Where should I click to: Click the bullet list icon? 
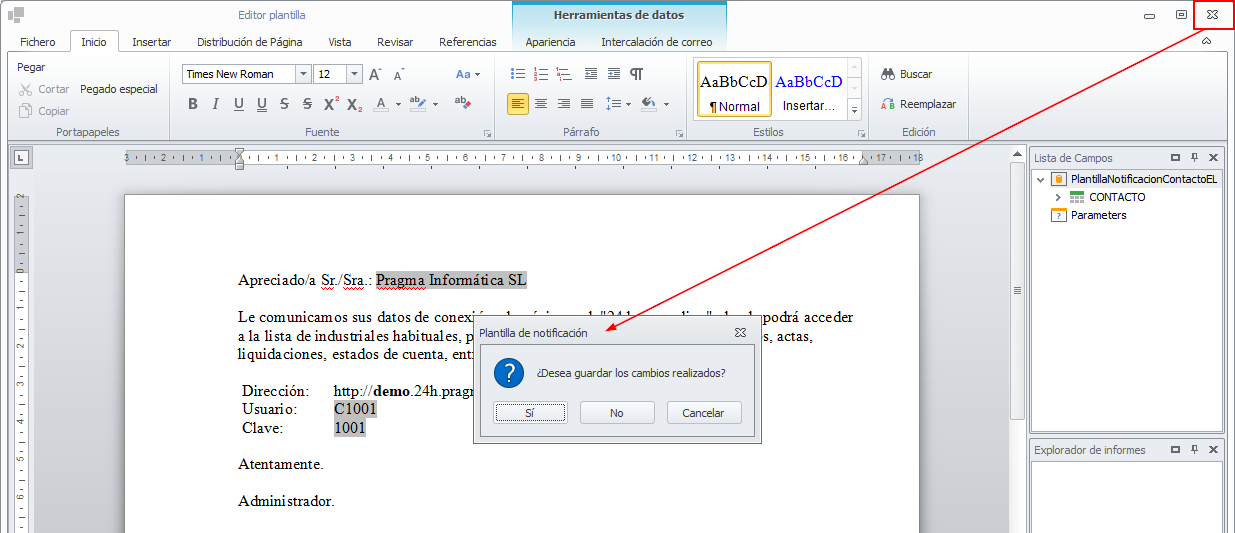(x=517, y=74)
